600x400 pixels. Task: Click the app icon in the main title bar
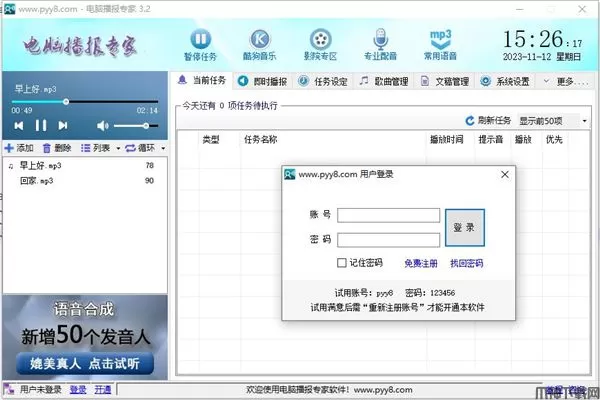(9, 9)
